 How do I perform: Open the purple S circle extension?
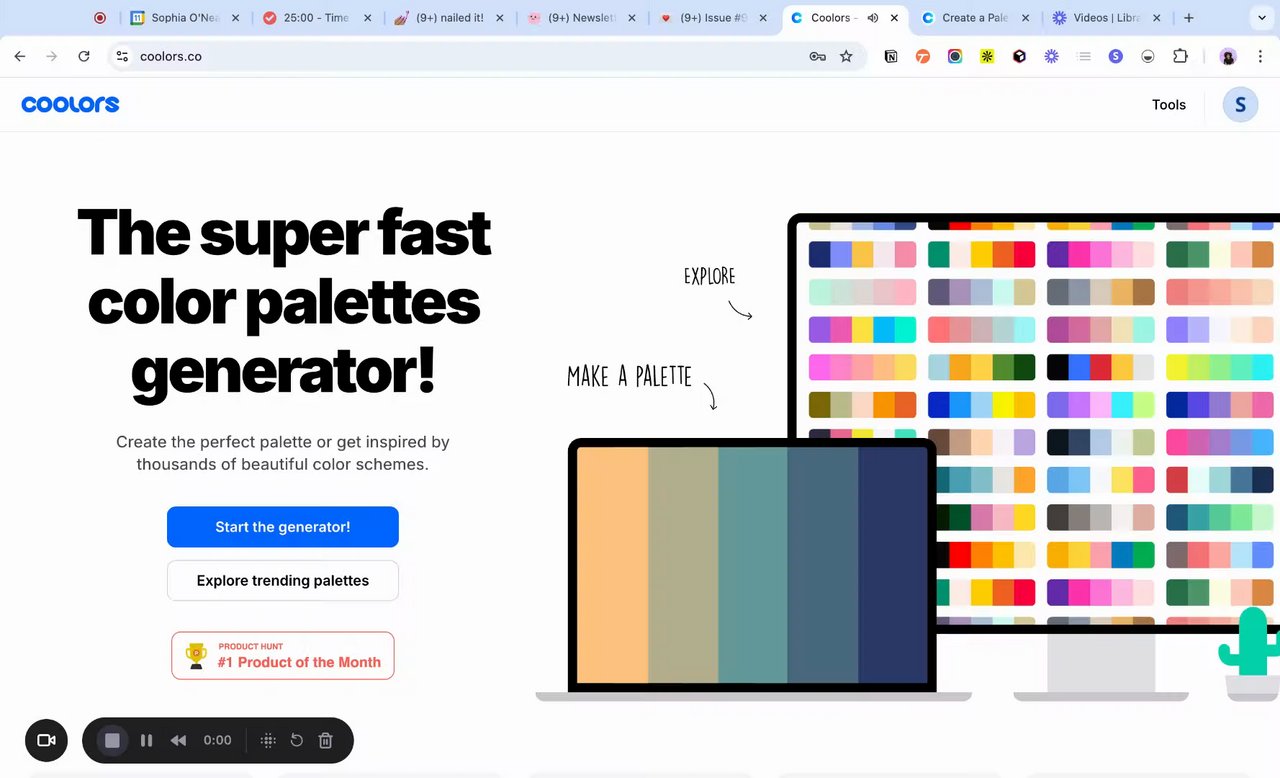click(1116, 56)
